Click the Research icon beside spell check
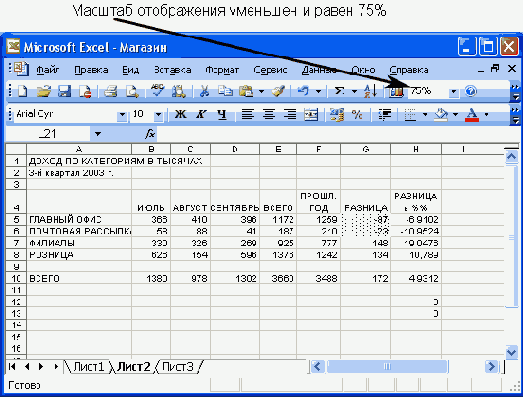The width and height of the screenshot is (523, 397). click(x=179, y=91)
